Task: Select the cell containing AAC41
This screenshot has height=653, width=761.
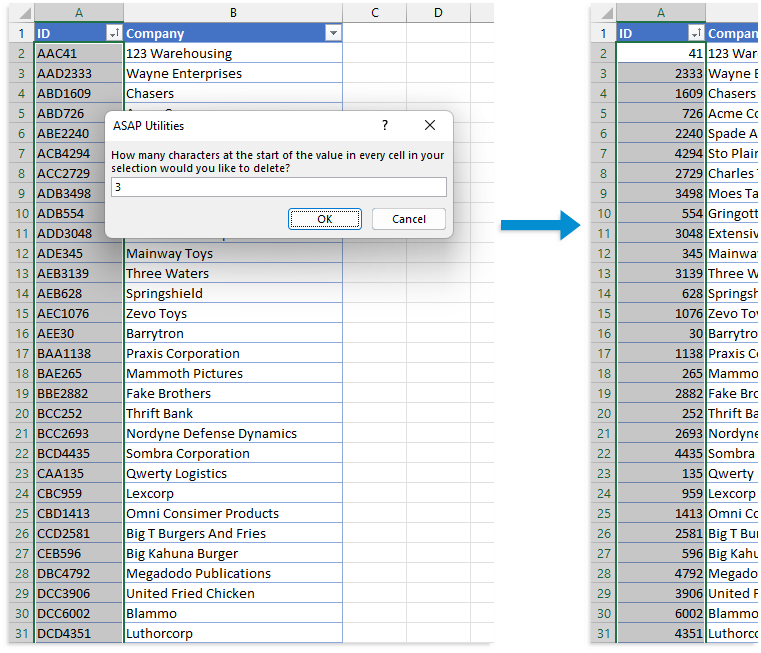Action: 79,54
